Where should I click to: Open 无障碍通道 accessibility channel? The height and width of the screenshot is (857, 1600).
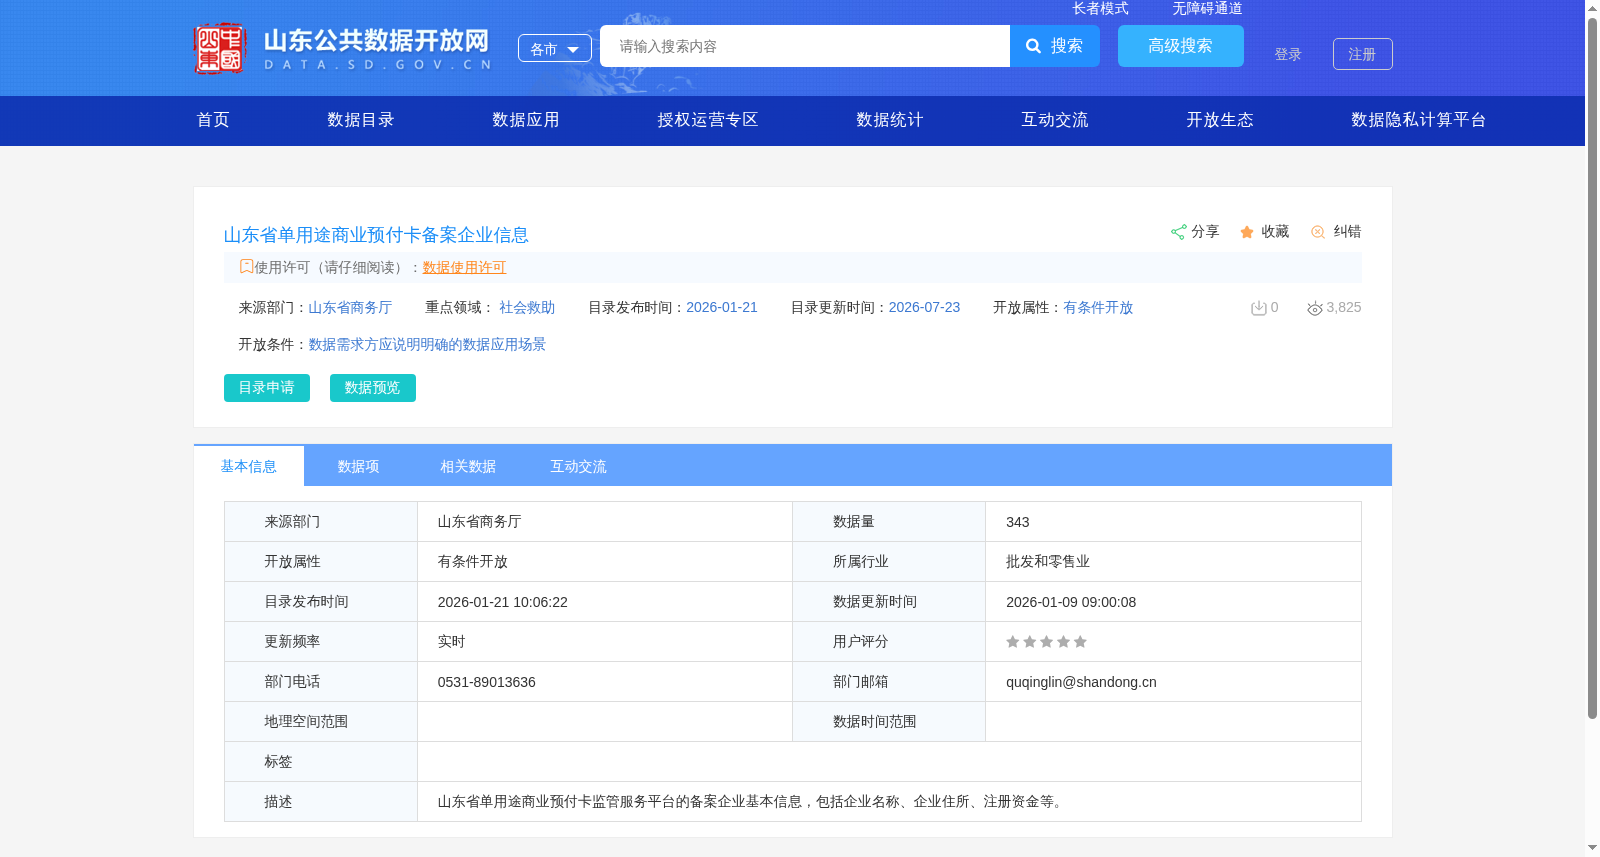point(1207,8)
